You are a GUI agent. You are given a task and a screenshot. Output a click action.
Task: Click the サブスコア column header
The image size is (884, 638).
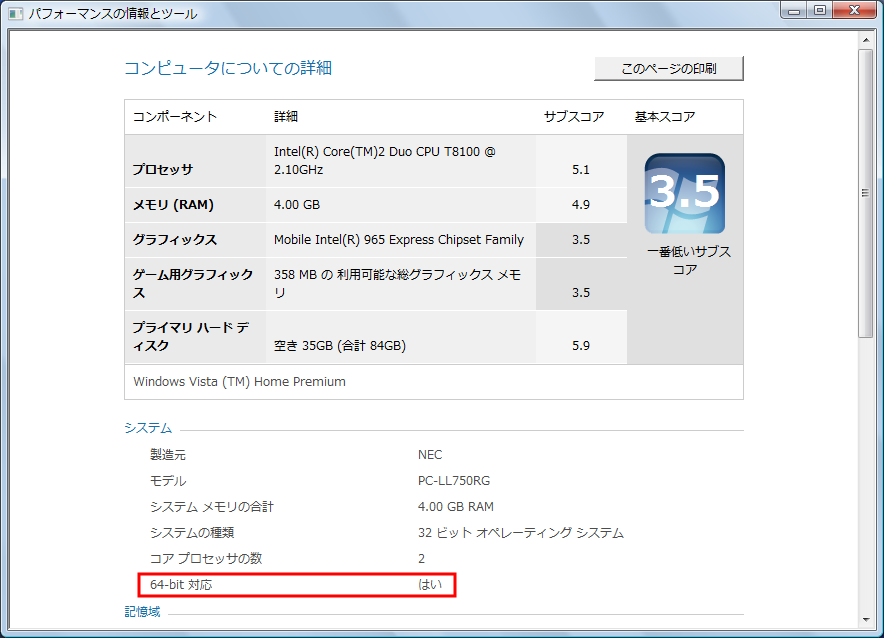pyautogui.click(x=574, y=117)
